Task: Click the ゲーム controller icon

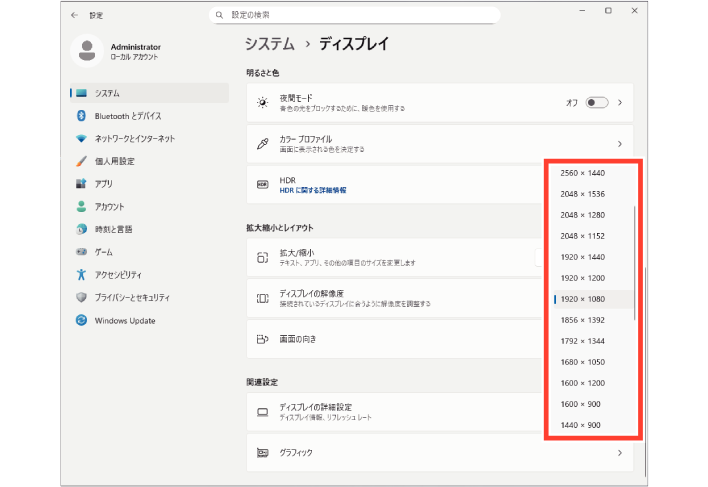Action: pyautogui.click(x=82, y=252)
